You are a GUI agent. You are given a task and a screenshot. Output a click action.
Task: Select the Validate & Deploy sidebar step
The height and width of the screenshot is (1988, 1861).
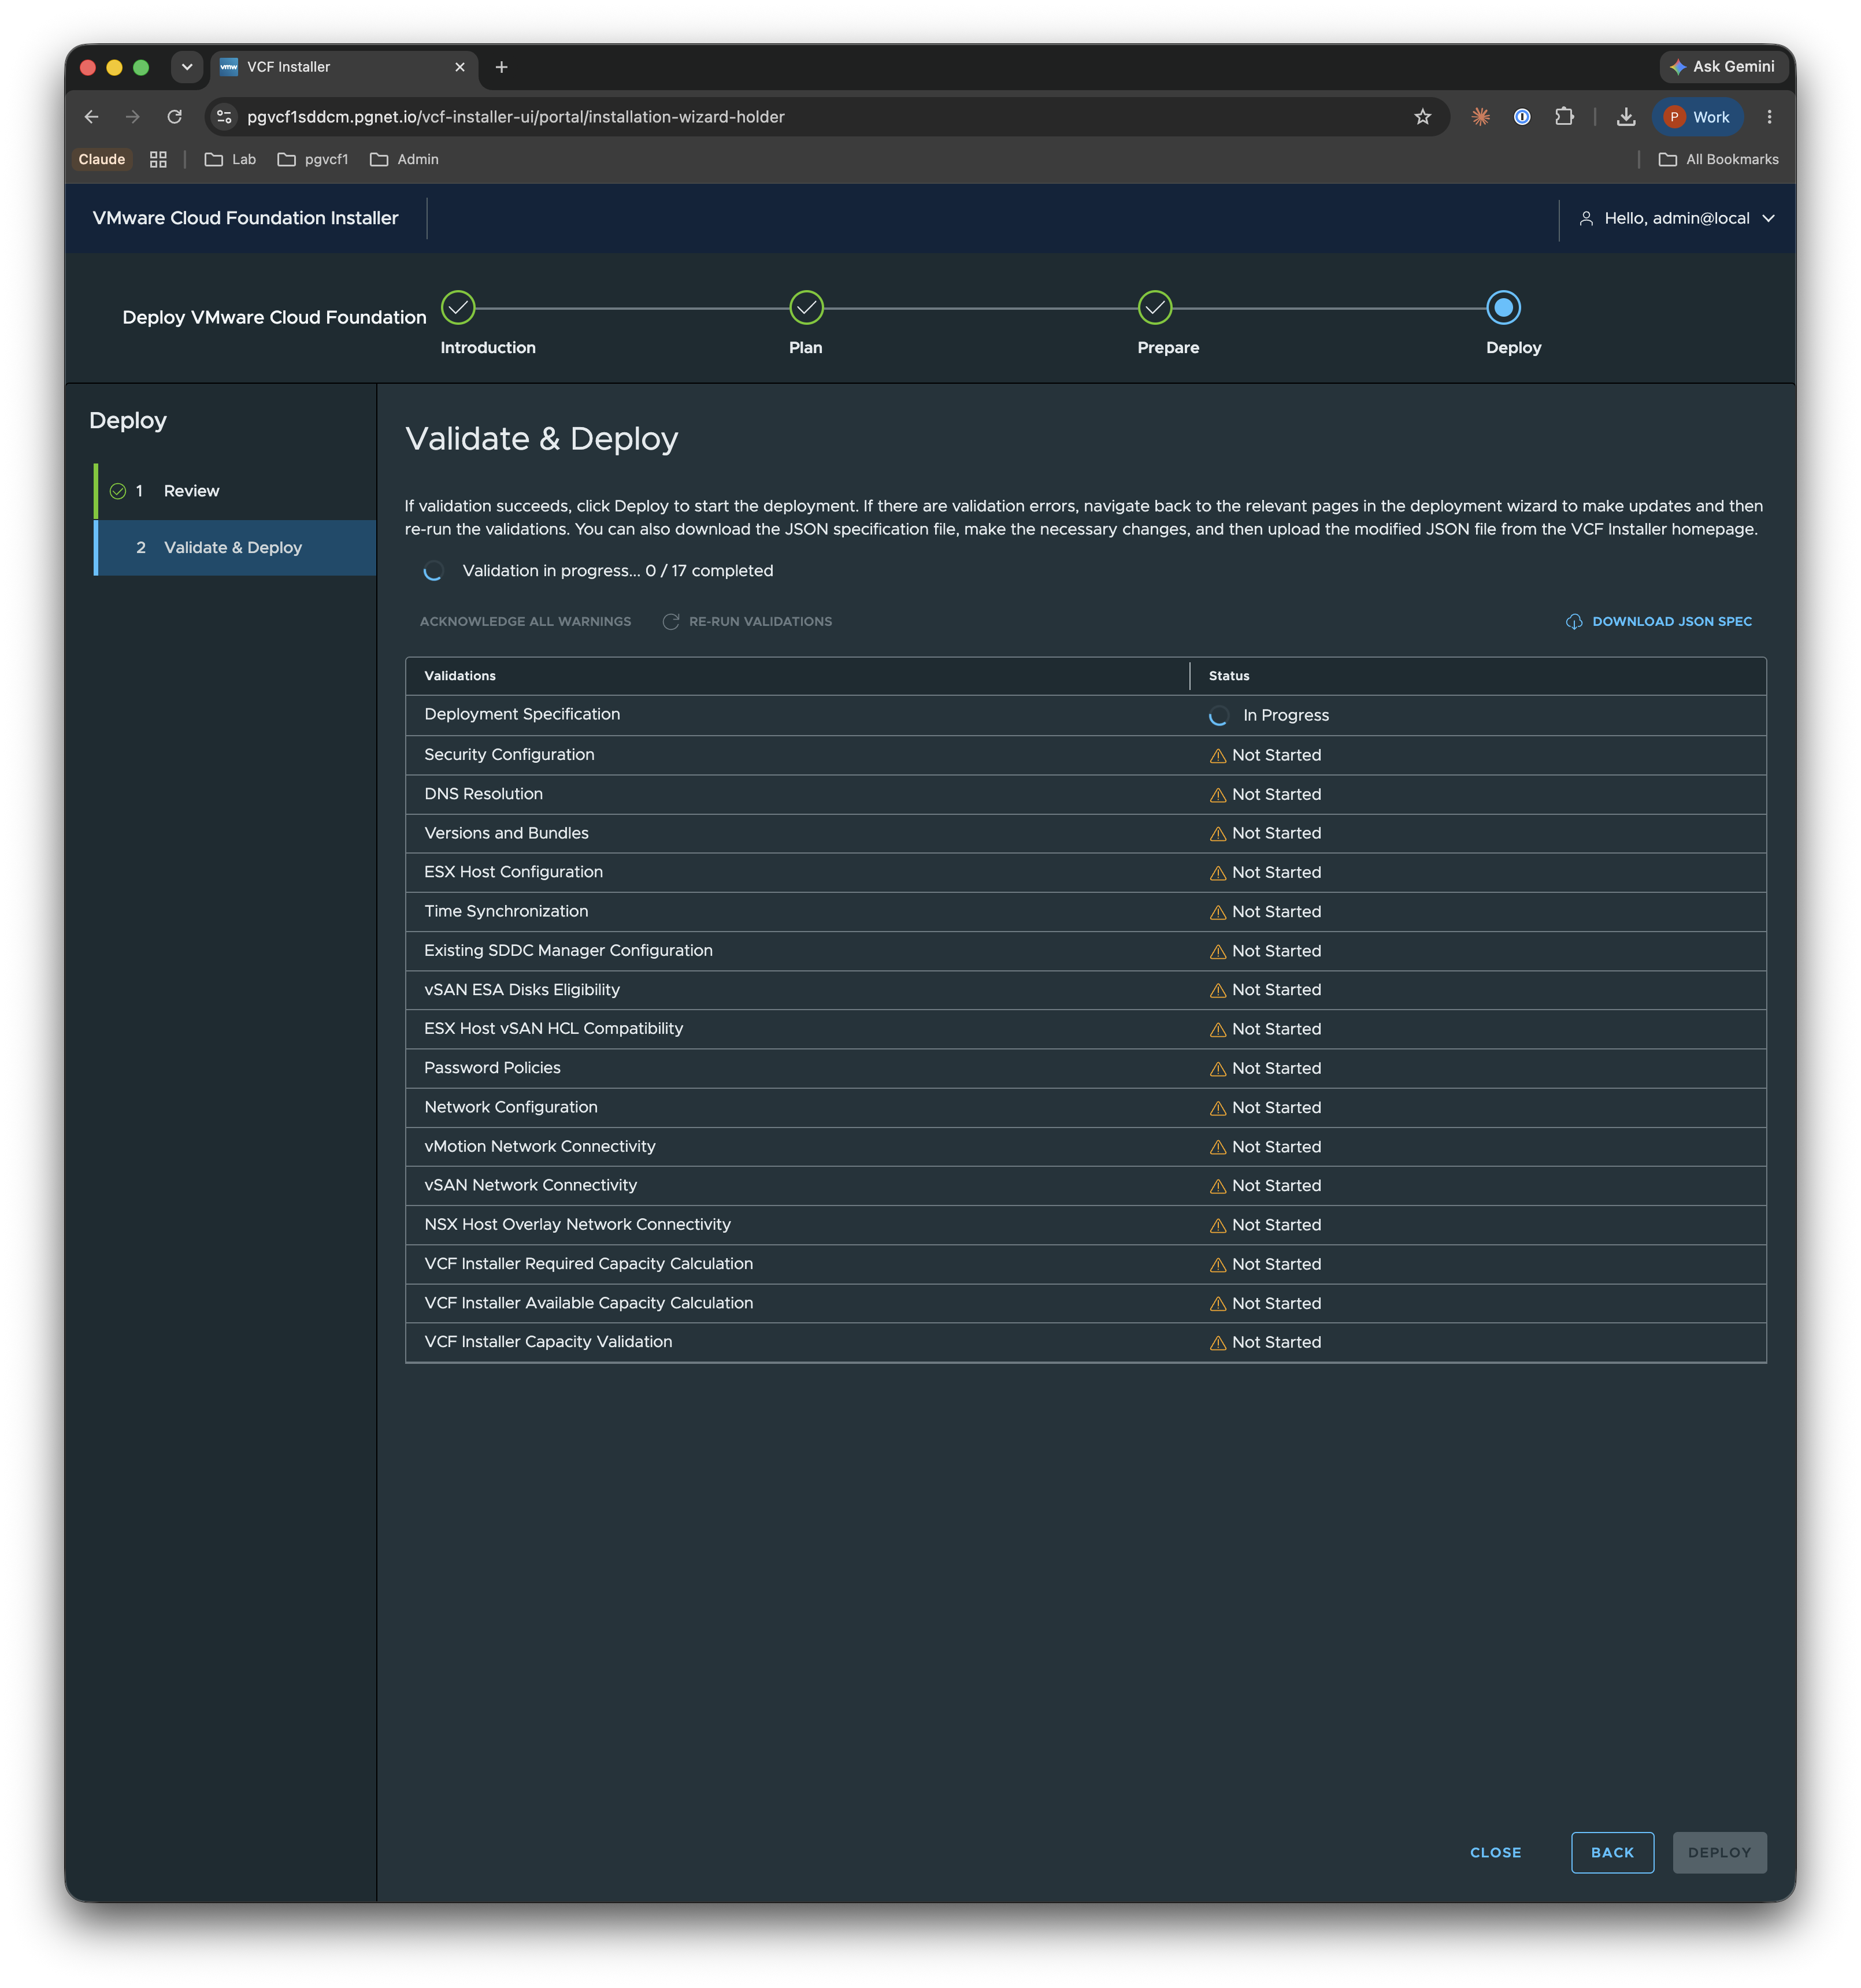(235, 547)
